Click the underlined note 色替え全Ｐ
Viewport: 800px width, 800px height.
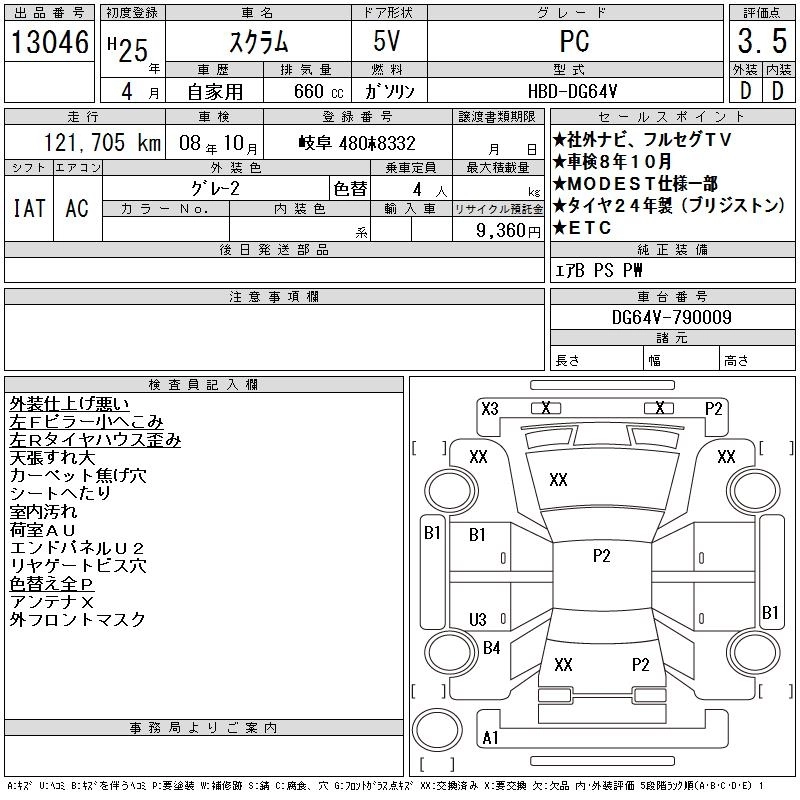tap(51, 583)
